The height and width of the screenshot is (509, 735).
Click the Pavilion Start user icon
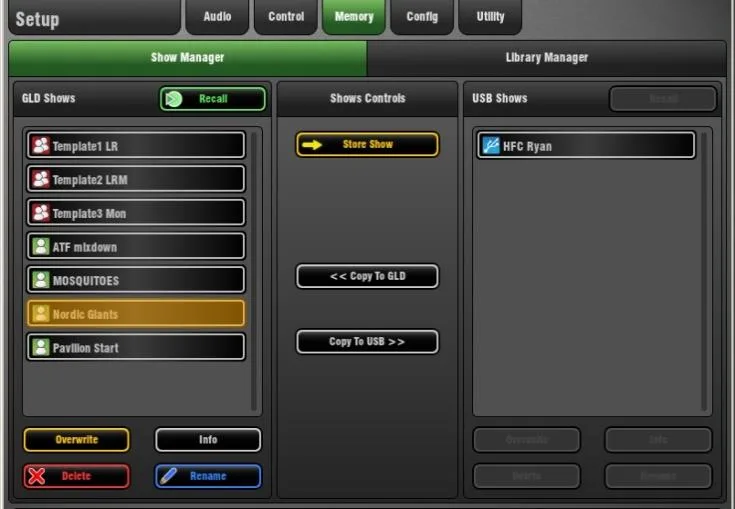[x=41, y=347]
